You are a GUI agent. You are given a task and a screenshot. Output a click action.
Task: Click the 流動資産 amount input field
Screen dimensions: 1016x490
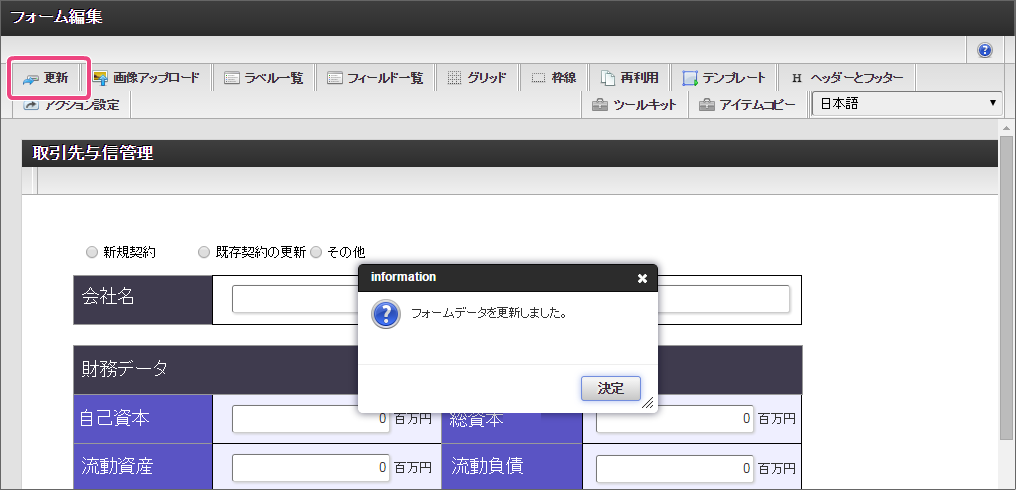[311, 467]
